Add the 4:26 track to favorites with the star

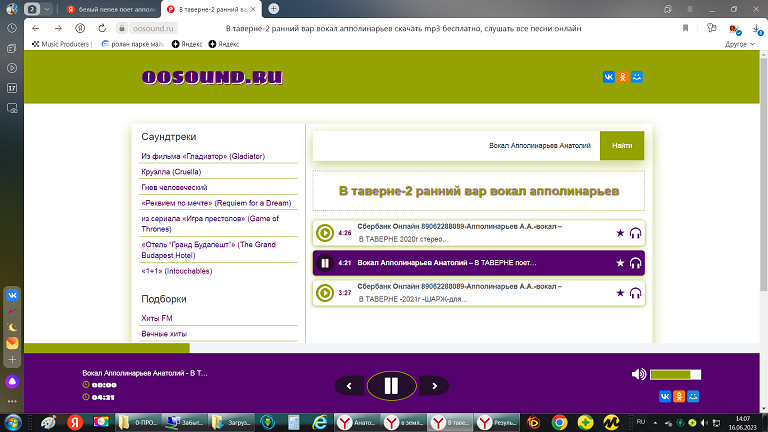tap(620, 233)
